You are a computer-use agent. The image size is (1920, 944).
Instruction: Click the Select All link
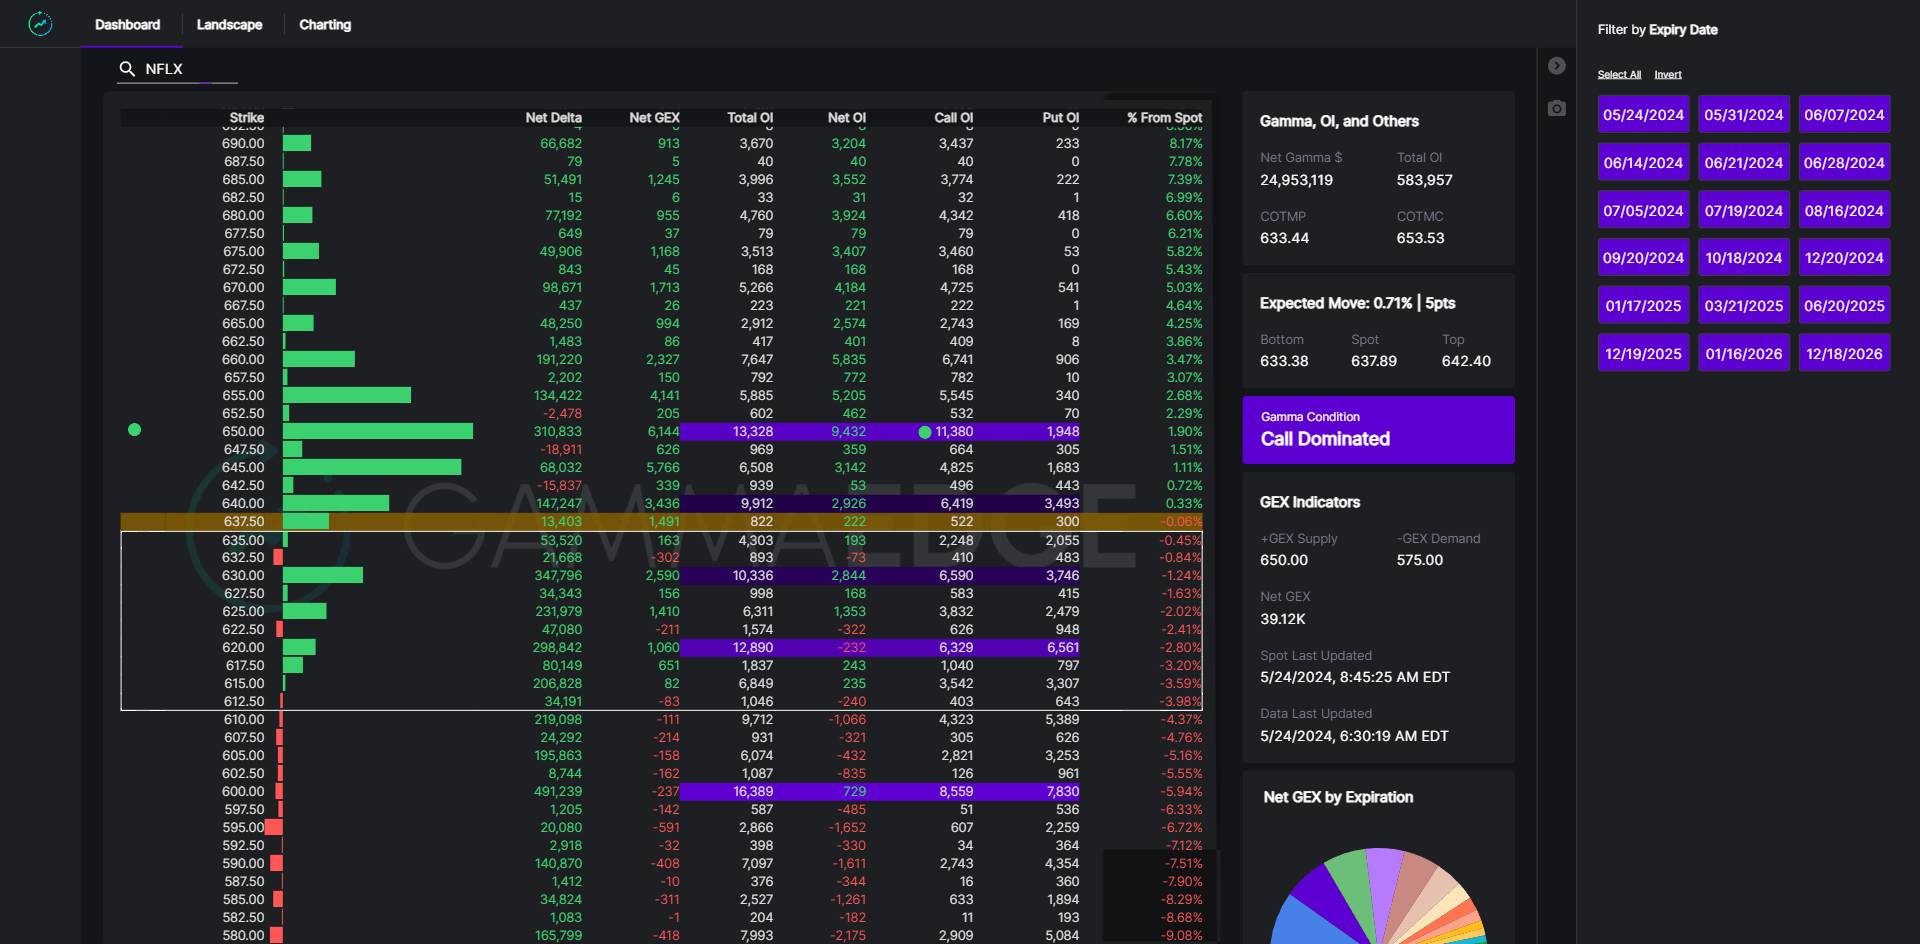coord(1618,75)
